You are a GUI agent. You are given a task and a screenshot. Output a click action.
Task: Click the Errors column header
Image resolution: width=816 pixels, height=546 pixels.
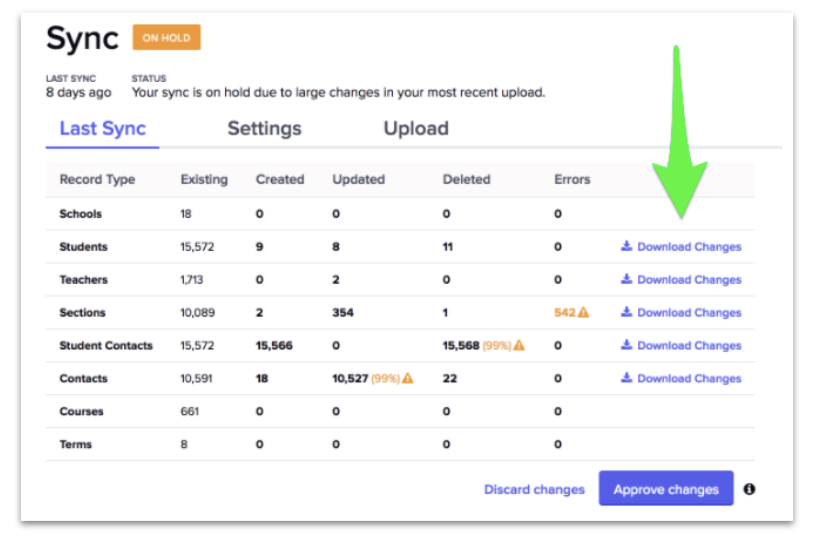tap(572, 180)
